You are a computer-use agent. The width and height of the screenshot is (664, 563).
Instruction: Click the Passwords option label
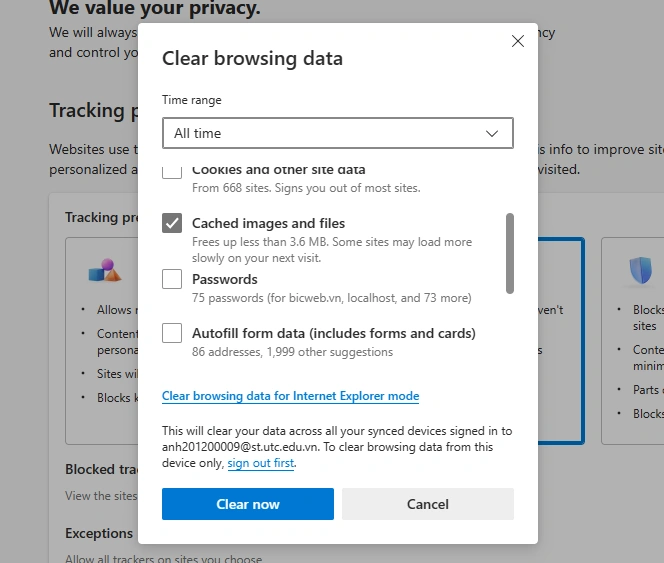pos(225,279)
